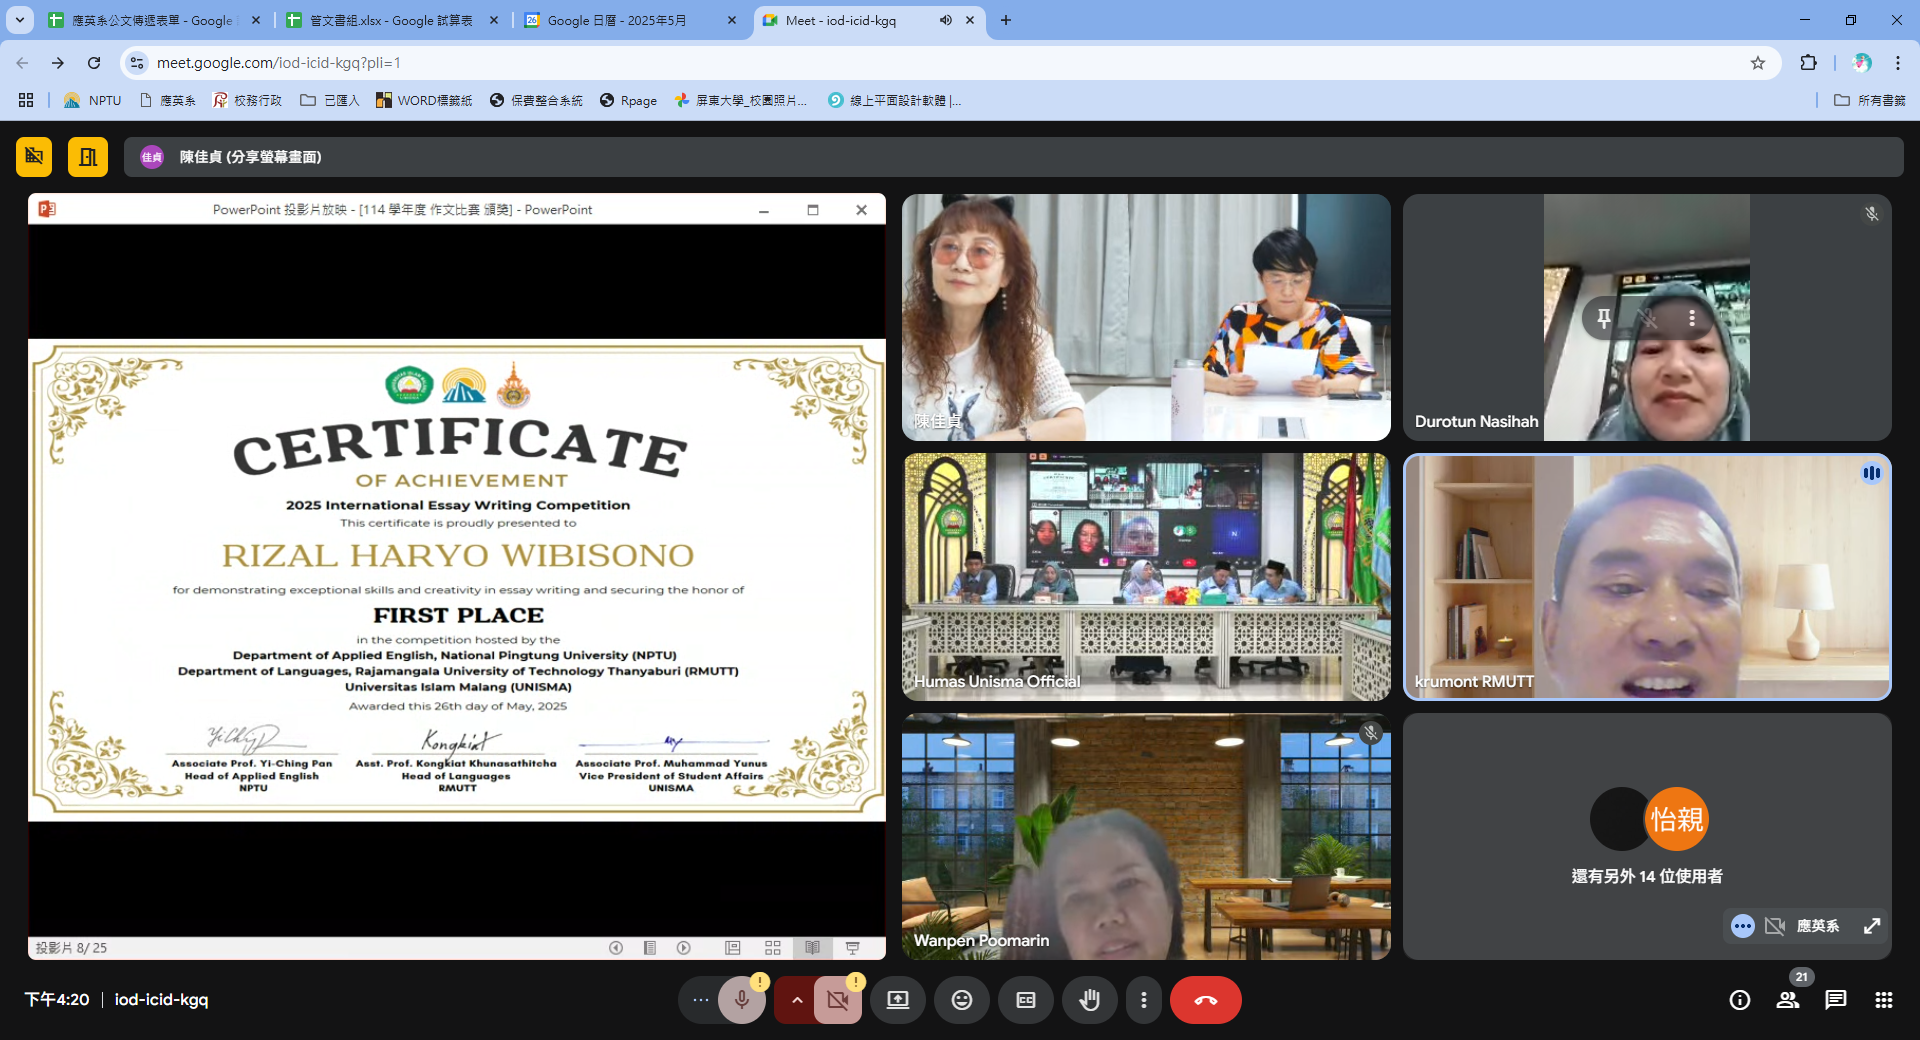Bookmark this page with the star icon
The height and width of the screenshot is (1040, 1920).
pos(1758,63)
